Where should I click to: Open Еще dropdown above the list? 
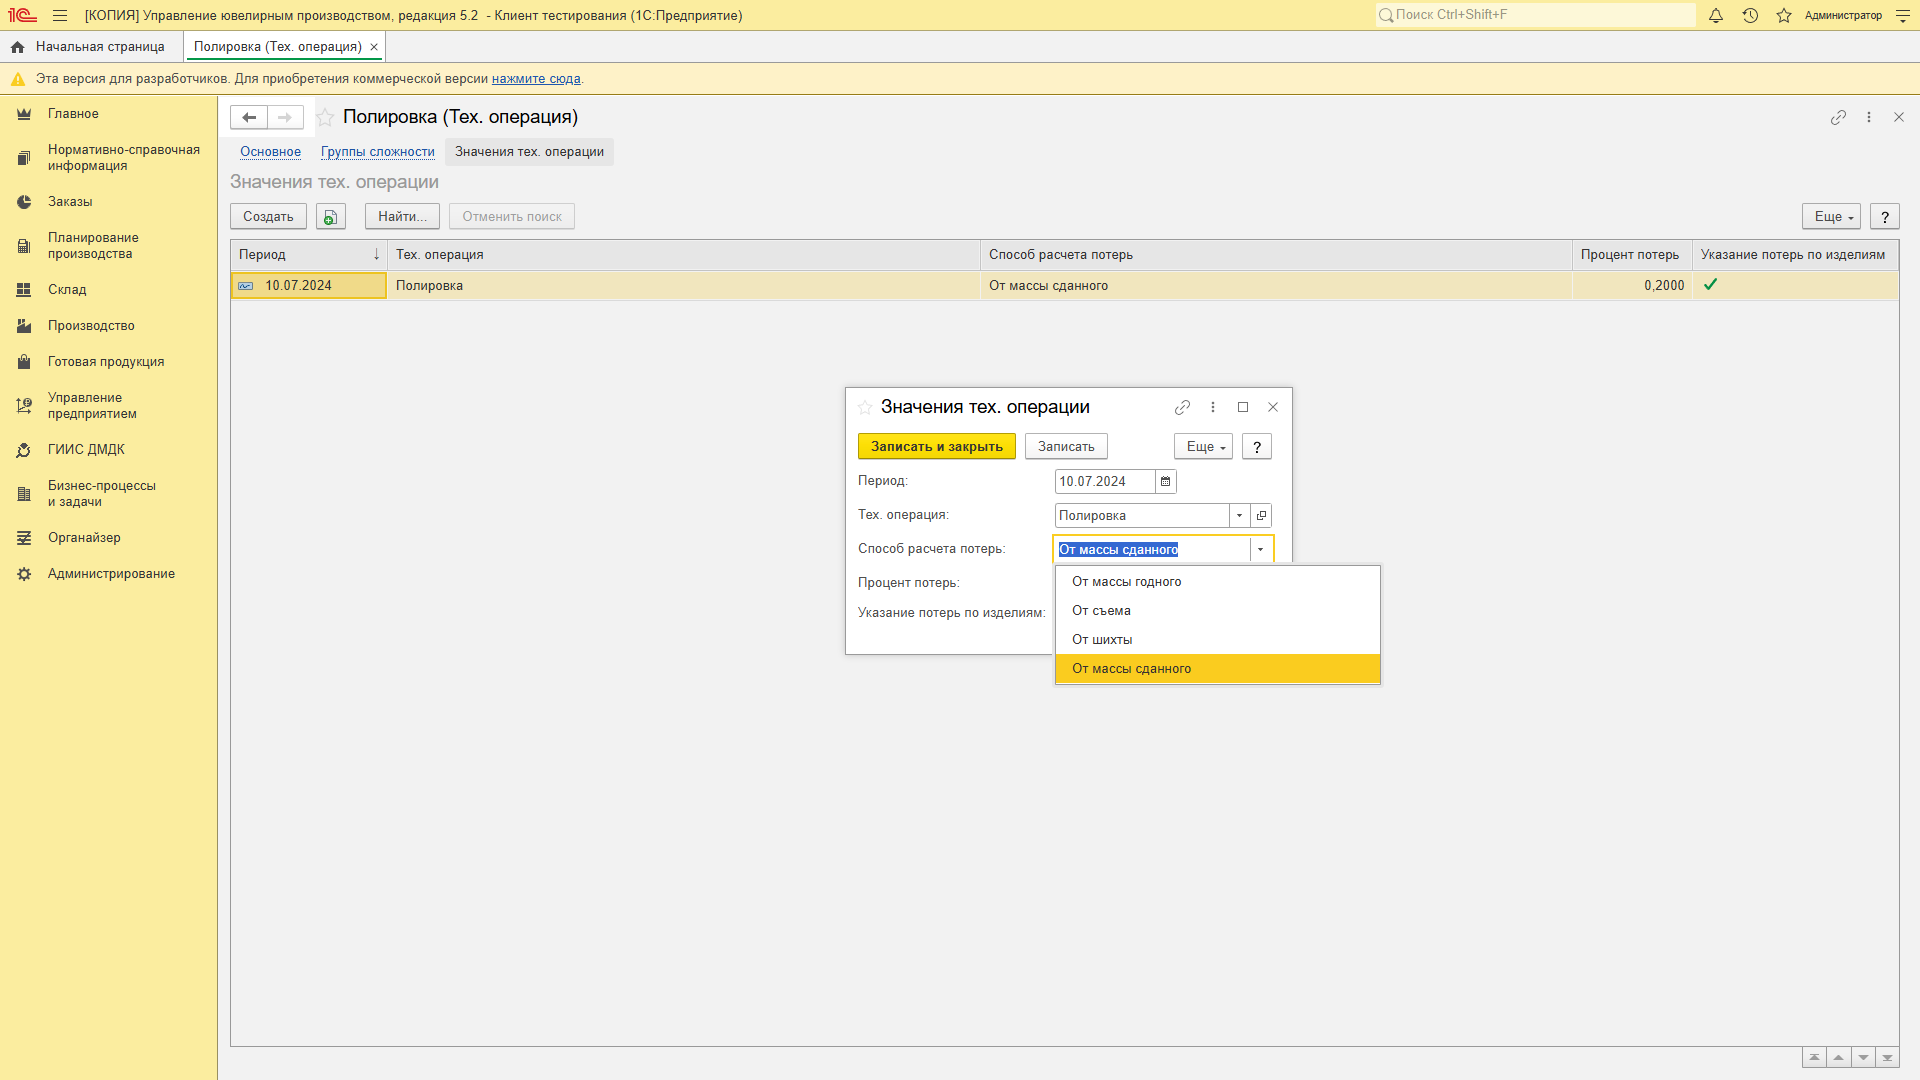pos(1831,217)
